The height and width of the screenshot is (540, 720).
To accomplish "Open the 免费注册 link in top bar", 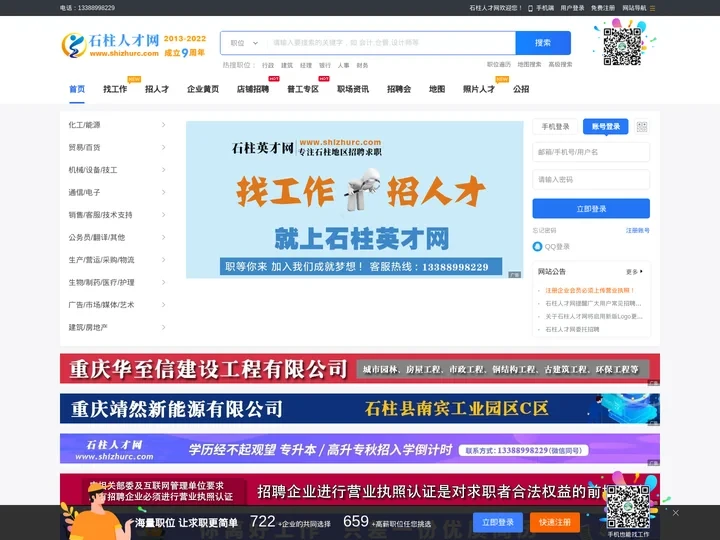I will (x=603, y=8).
